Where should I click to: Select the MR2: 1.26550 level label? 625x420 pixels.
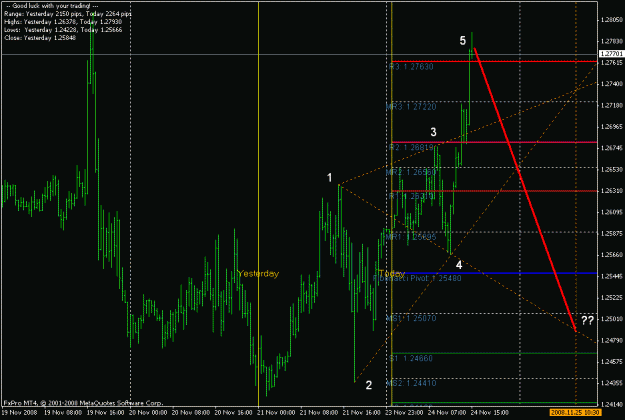point(411,173)
